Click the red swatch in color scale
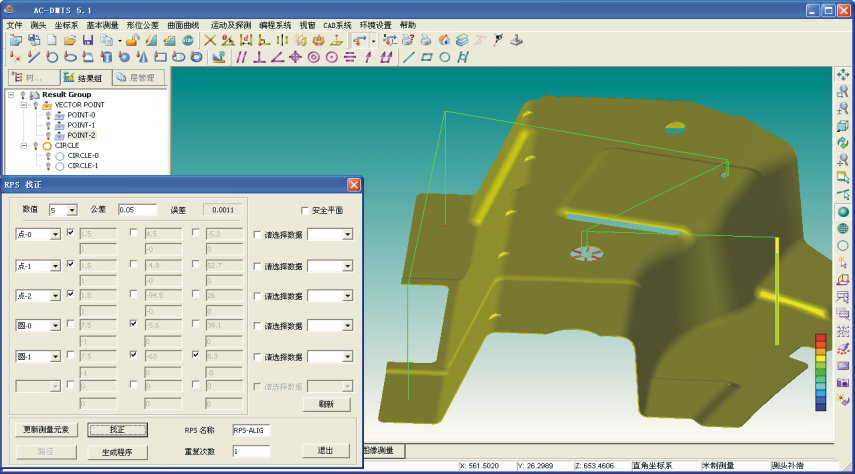855x474 pixels. point(820,338)
